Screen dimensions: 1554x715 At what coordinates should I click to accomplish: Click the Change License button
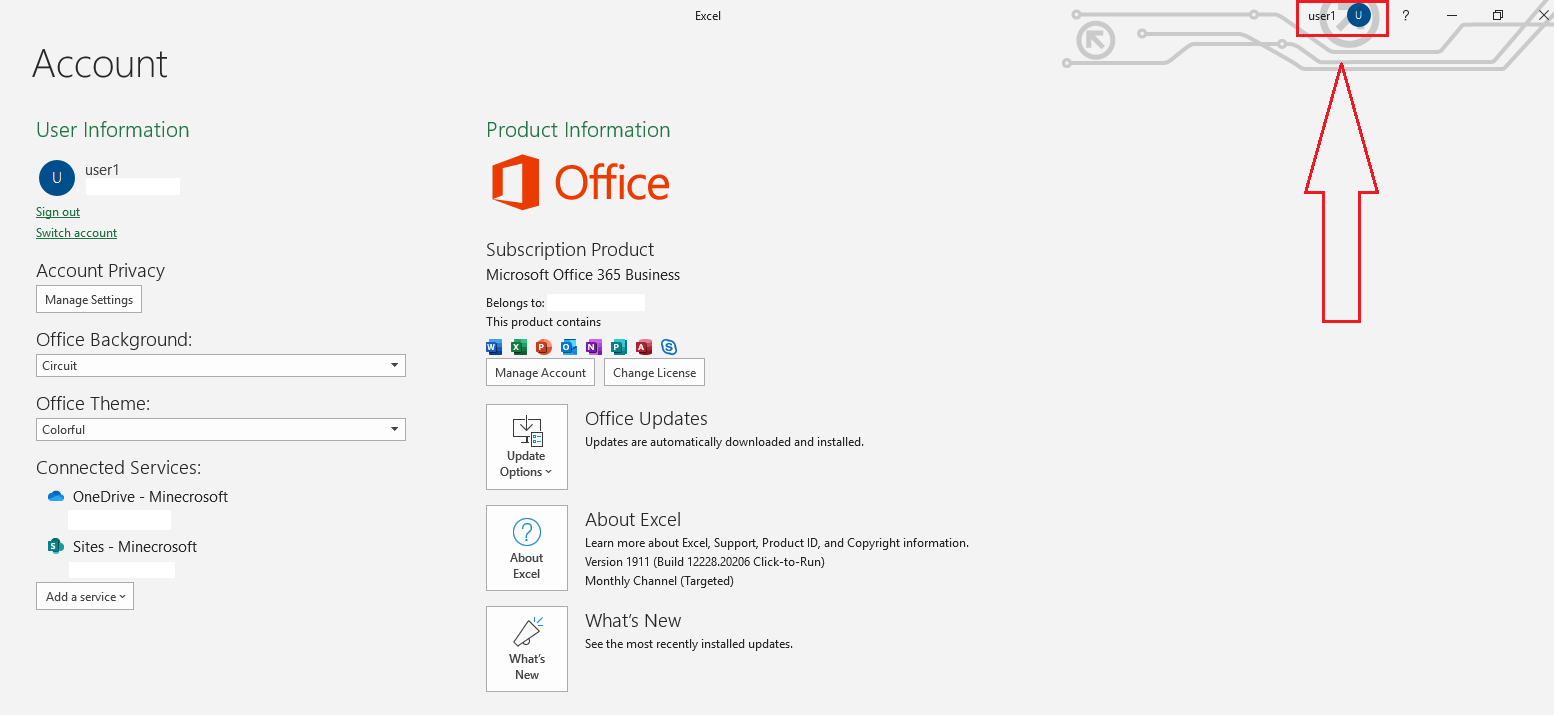[x=655, y=372]
